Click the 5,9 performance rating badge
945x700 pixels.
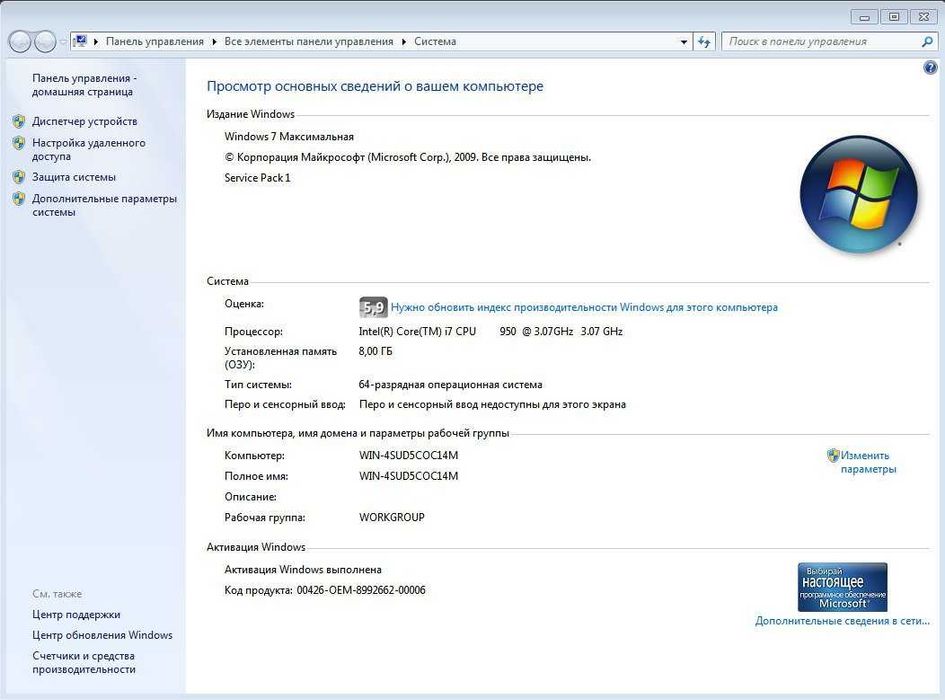point(373,307)
